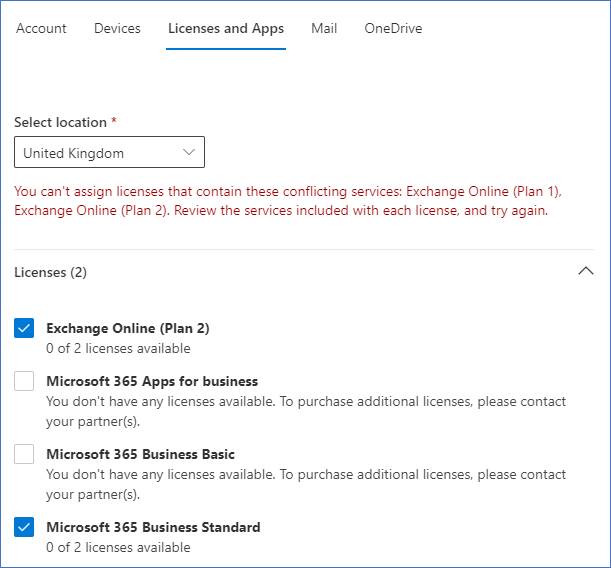The width and height of the screenshot is (611, 568).
Task: Click '0 of 2 licenses available' under Exchange Online
Action: [x=118, y=348]
